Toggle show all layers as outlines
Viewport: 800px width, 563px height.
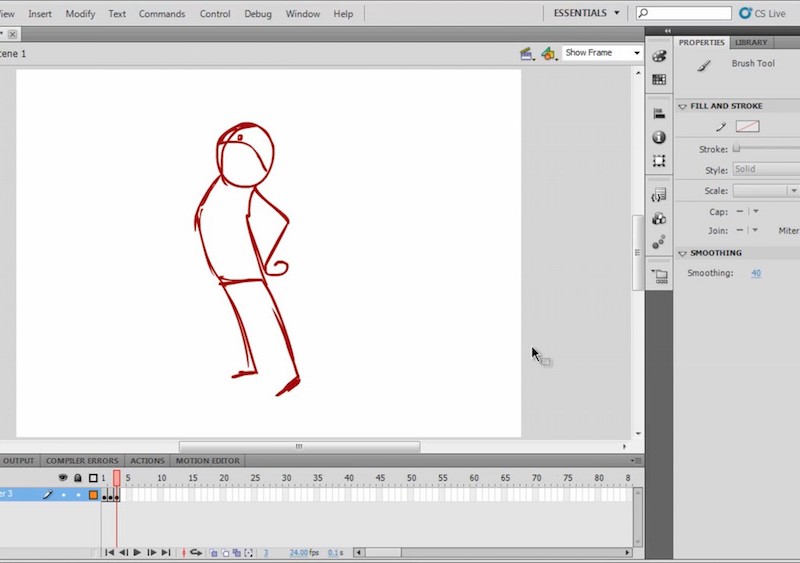click(93, 478)
